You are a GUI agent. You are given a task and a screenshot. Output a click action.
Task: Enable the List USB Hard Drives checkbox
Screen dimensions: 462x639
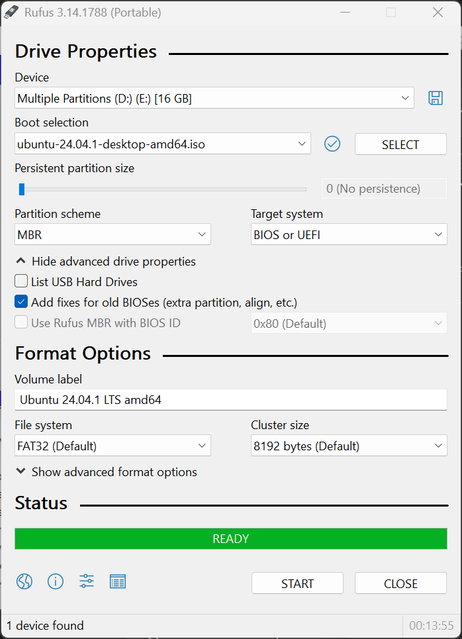pos(21,281)
